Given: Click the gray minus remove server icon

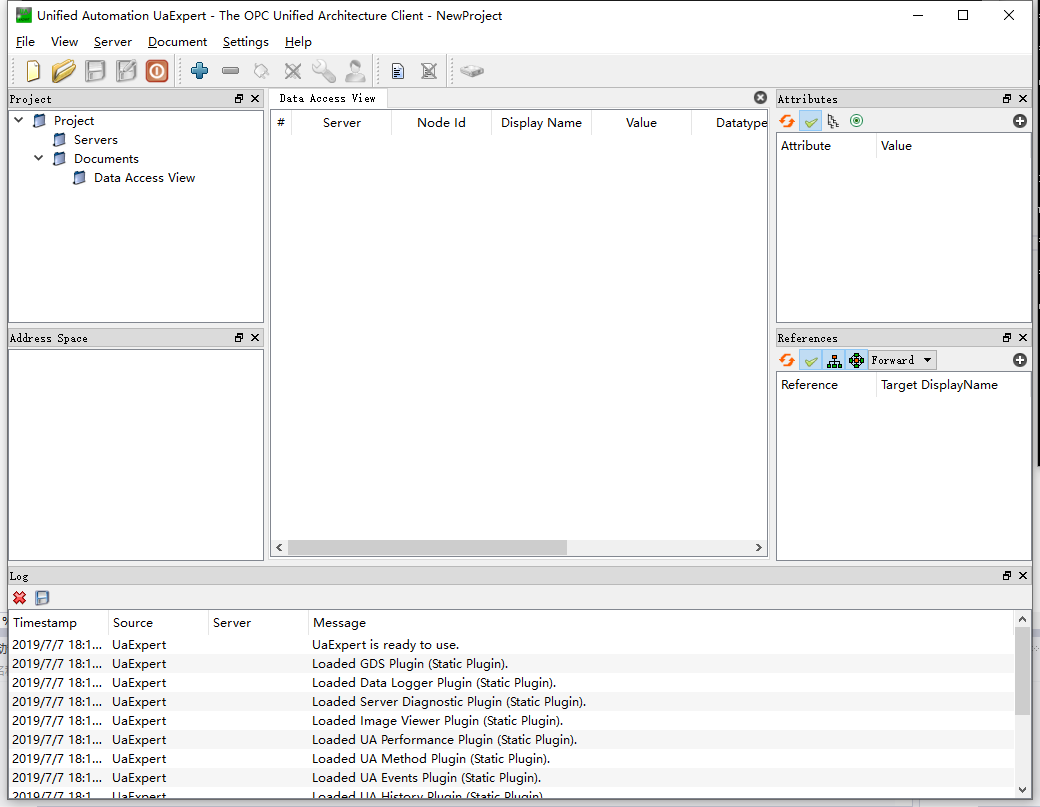Looking at the screenshot, I should [x=230, y=70].
